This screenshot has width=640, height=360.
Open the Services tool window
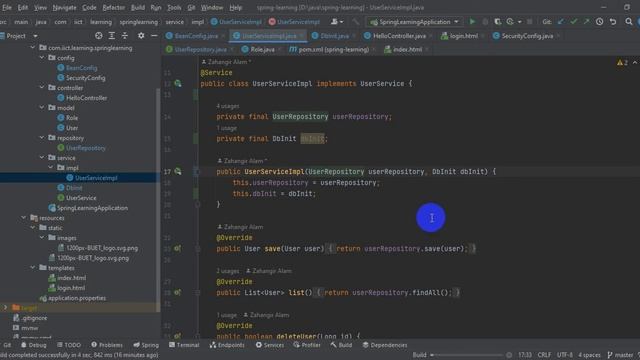(270, 345)
